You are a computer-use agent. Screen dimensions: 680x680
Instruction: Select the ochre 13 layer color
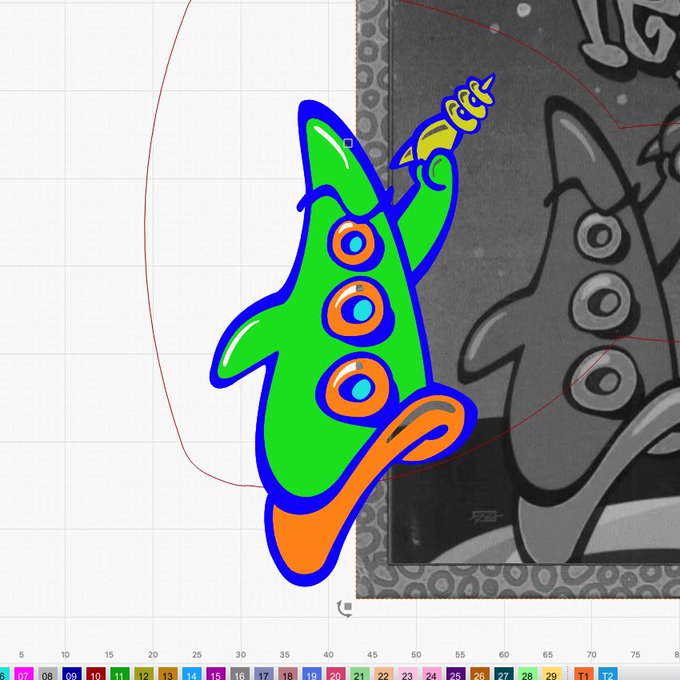[x=168, y=674]
